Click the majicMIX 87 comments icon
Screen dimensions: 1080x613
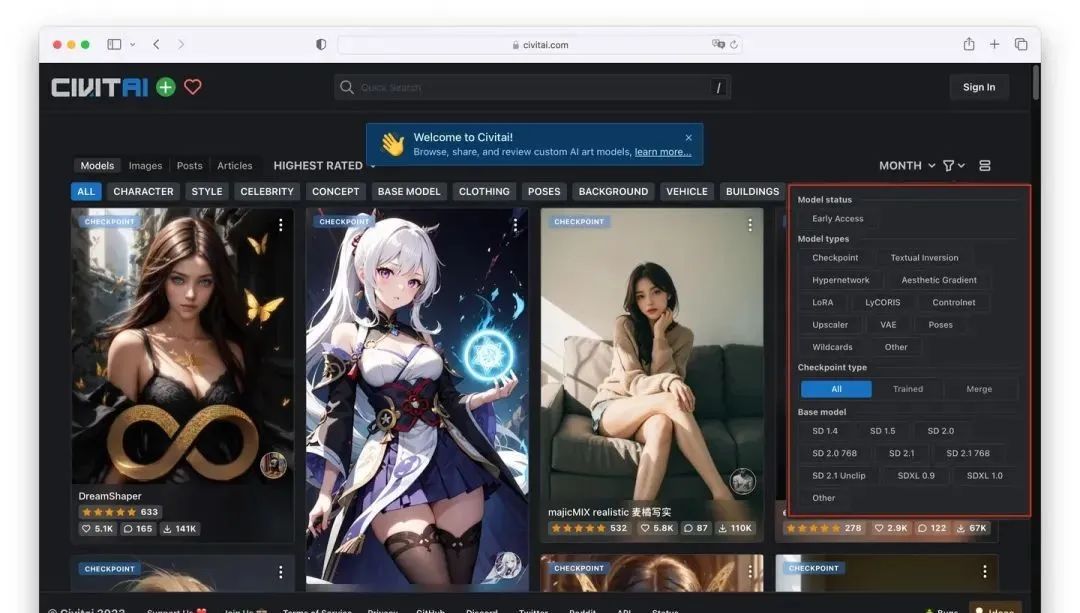[689, 528]
